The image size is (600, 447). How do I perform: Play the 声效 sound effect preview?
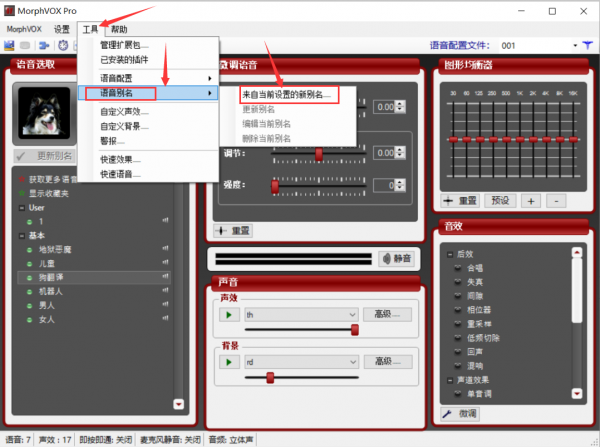coord(229,315)
